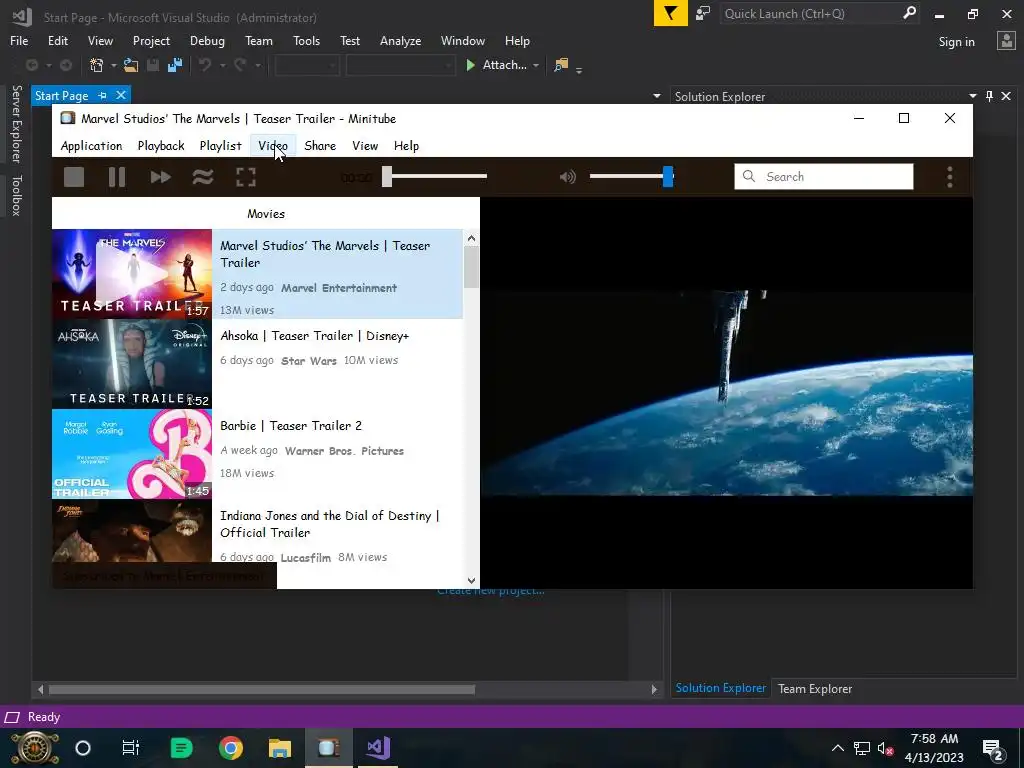Click Warner Bros. Pictures channel name
Screen dimensions: 1024x768
(344, 451)
